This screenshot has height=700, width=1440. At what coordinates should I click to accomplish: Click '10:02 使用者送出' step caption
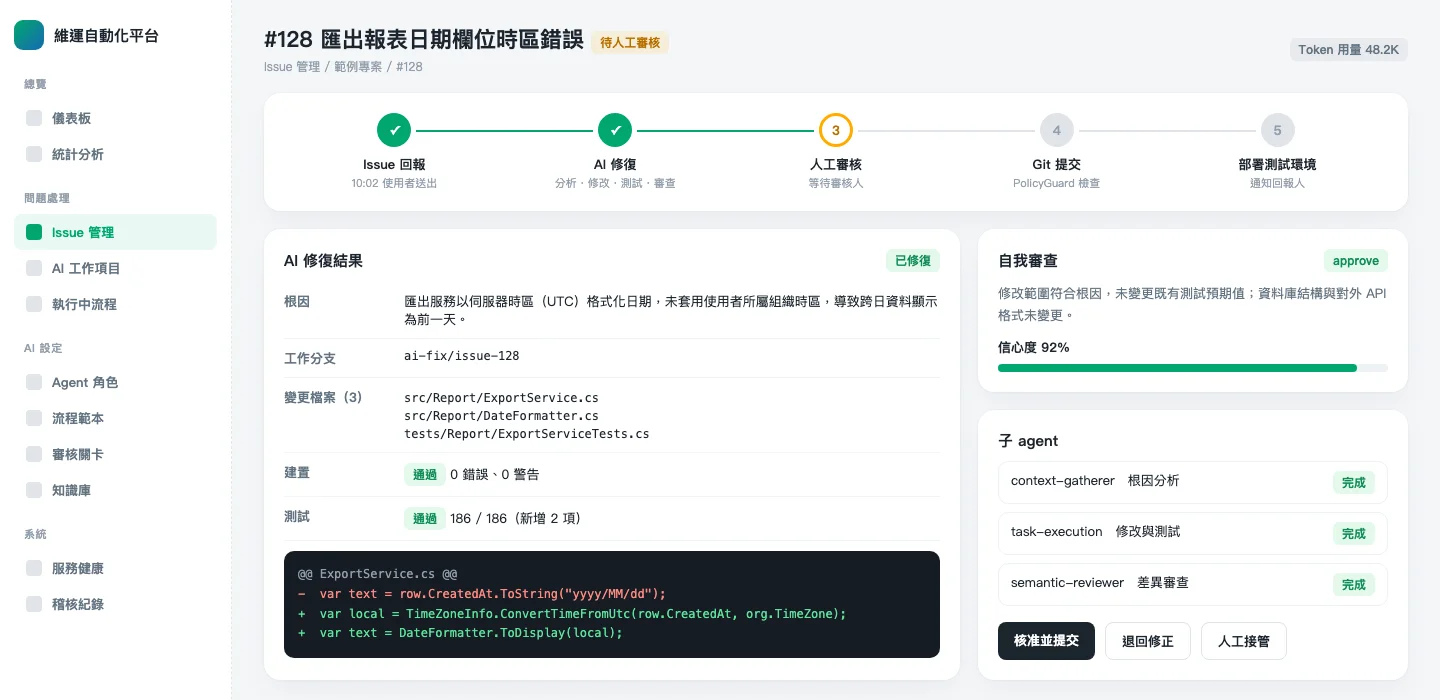click(394, 183)
